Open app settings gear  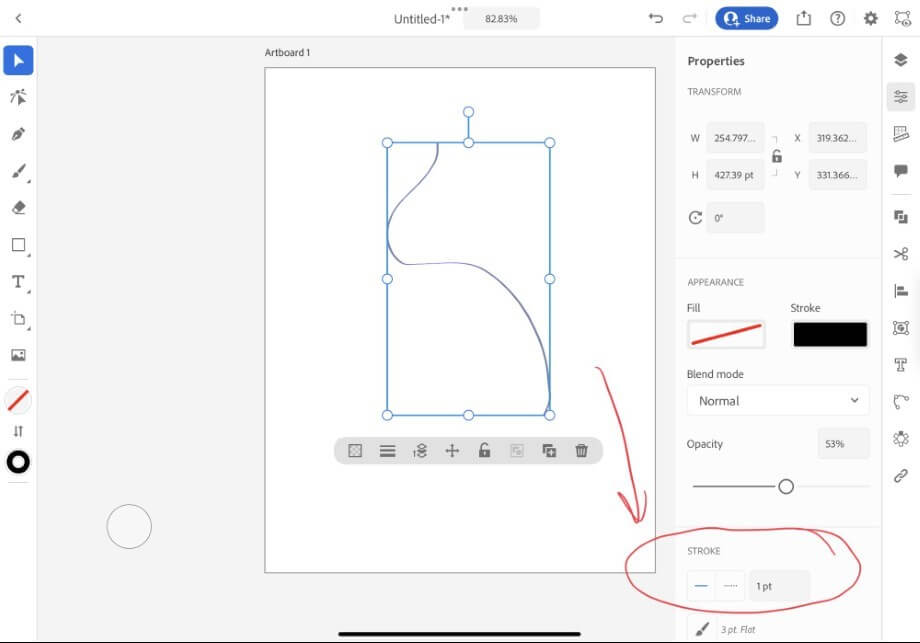tap(871, 18)
